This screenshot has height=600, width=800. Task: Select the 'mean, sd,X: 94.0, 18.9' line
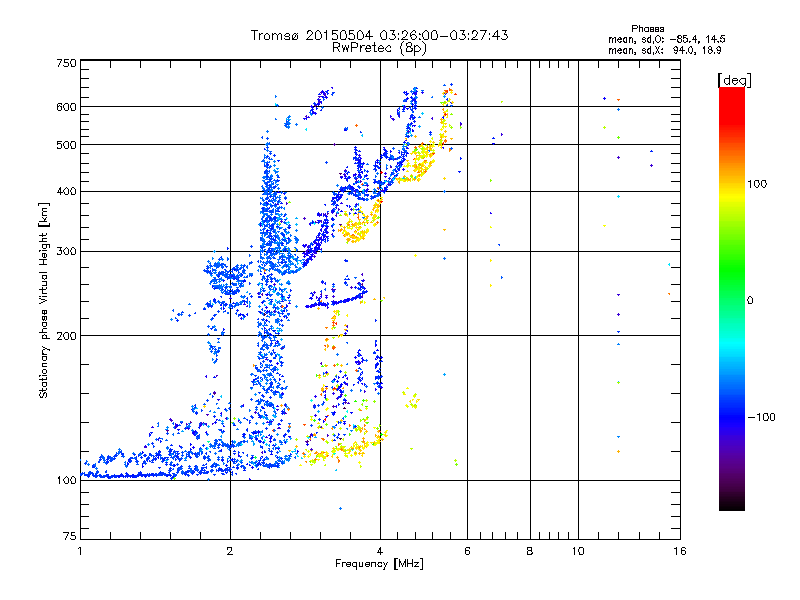[x=664, y=50]
